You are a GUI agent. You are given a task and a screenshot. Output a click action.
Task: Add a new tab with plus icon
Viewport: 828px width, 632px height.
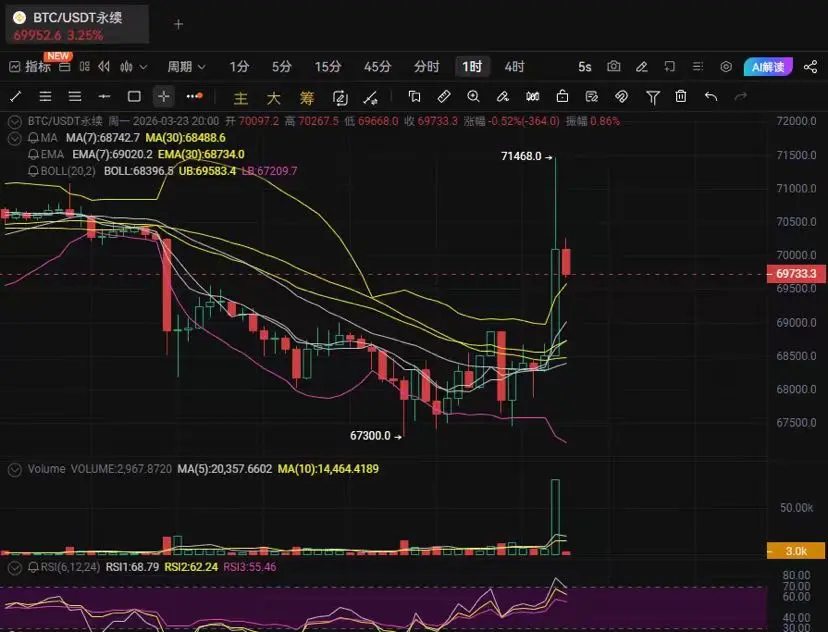(178, 24)
